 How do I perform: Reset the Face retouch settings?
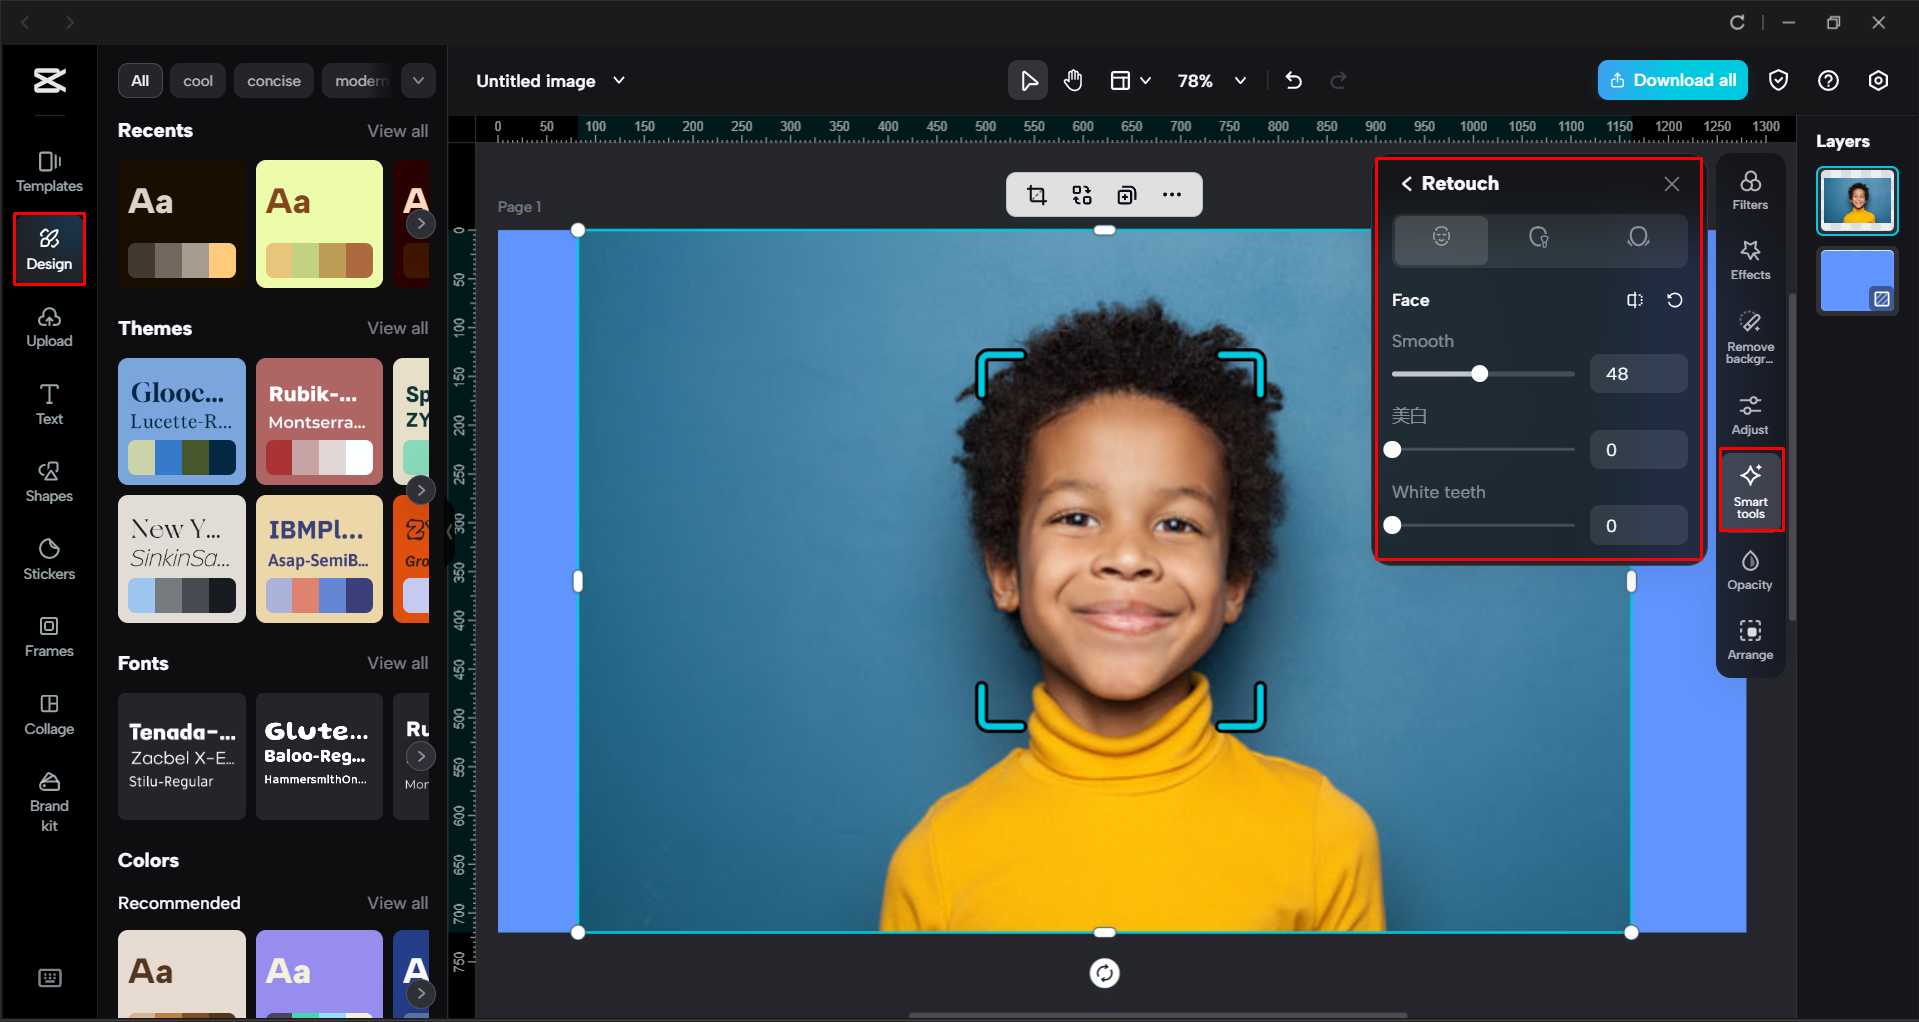pyautogui.click(x=1675, y=300)
